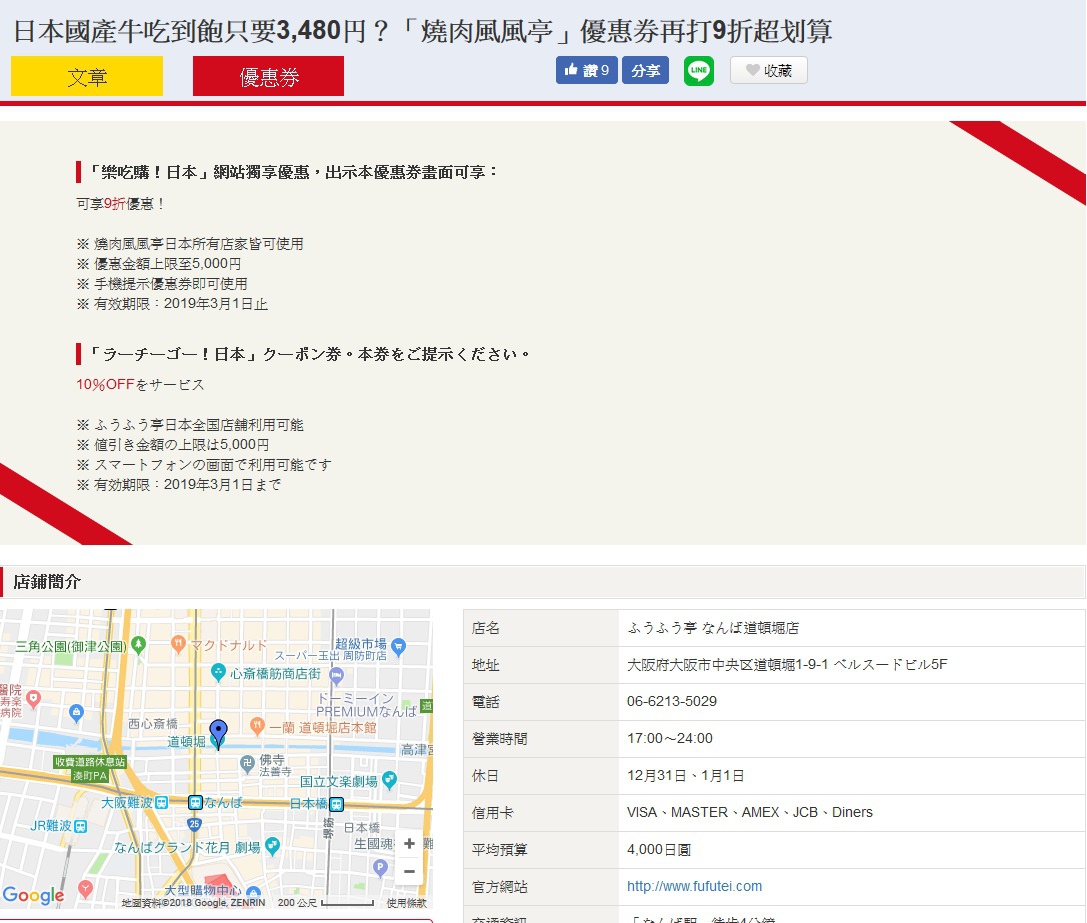The image size is (1087, 923).
Task: Click the credit card list VISA、MASTER
Action: tap(749, 812)
